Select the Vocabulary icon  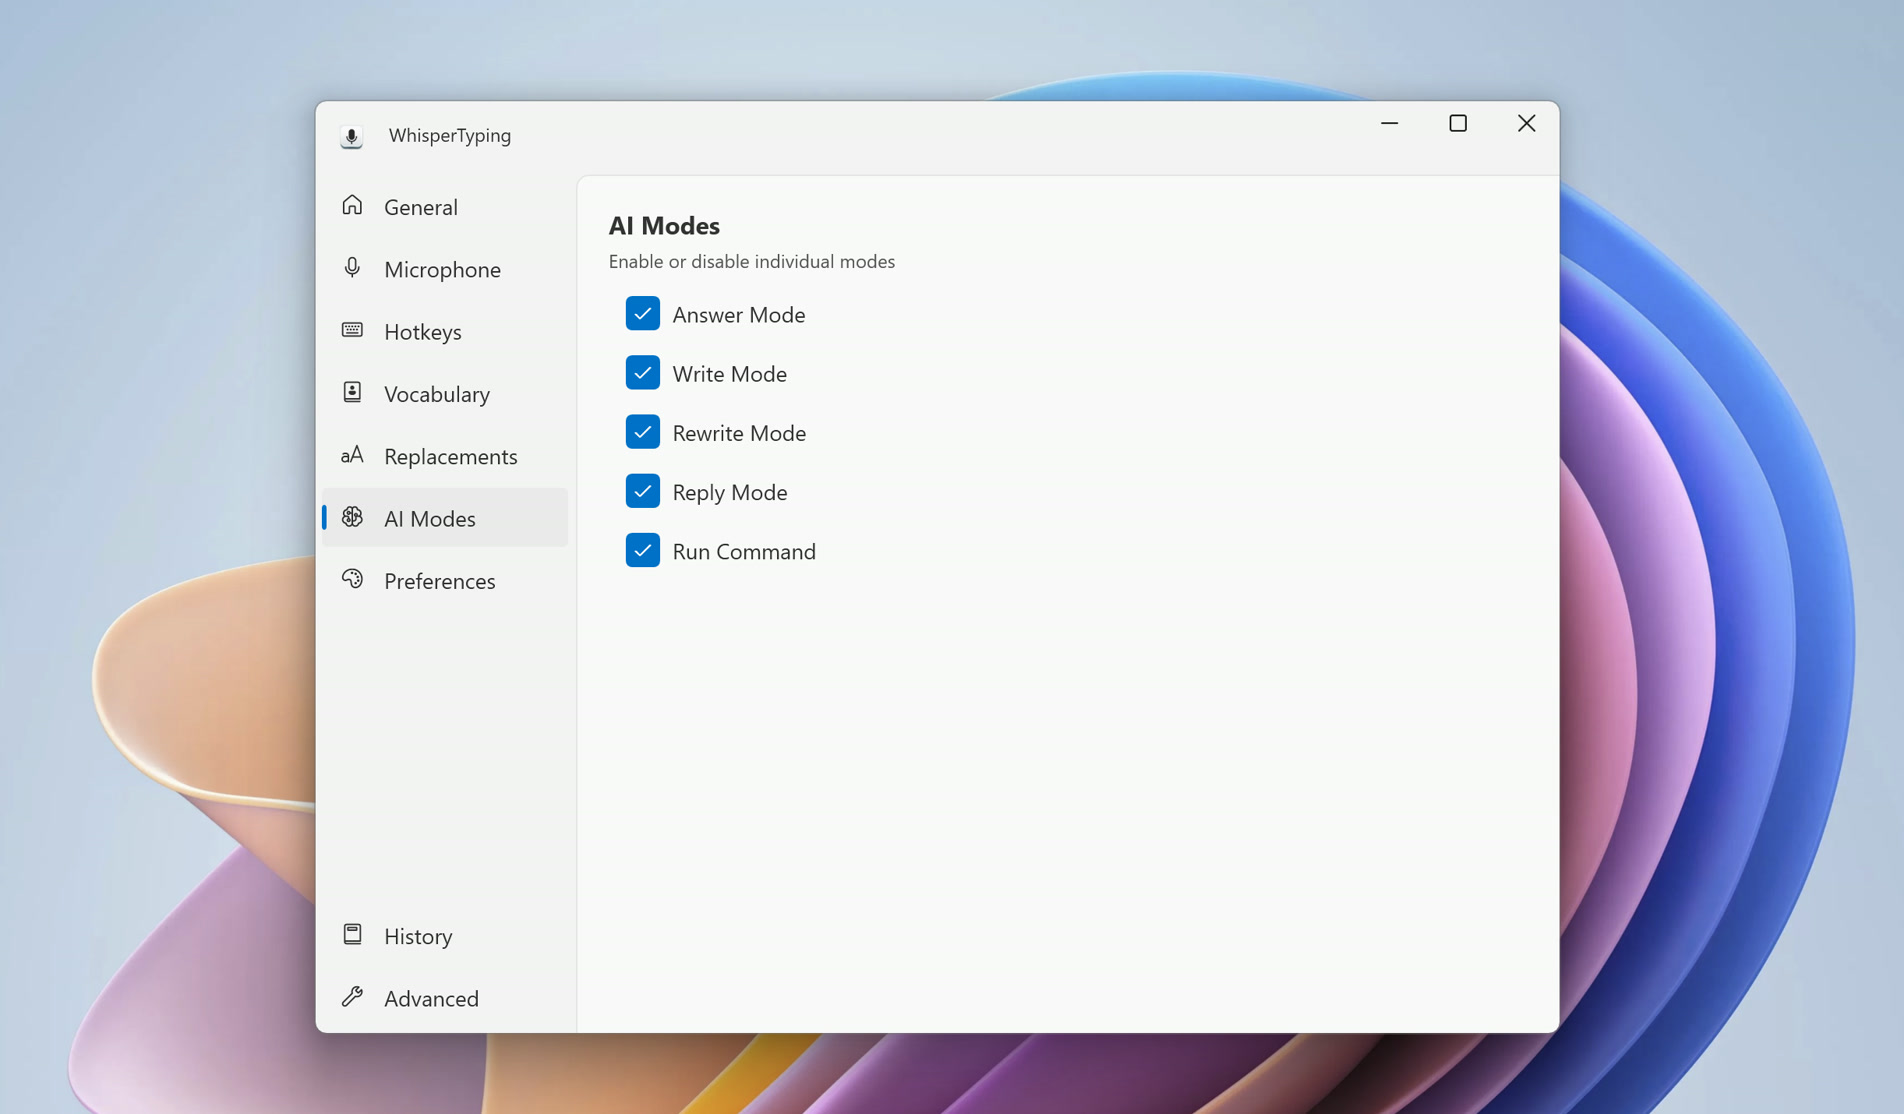352,392
